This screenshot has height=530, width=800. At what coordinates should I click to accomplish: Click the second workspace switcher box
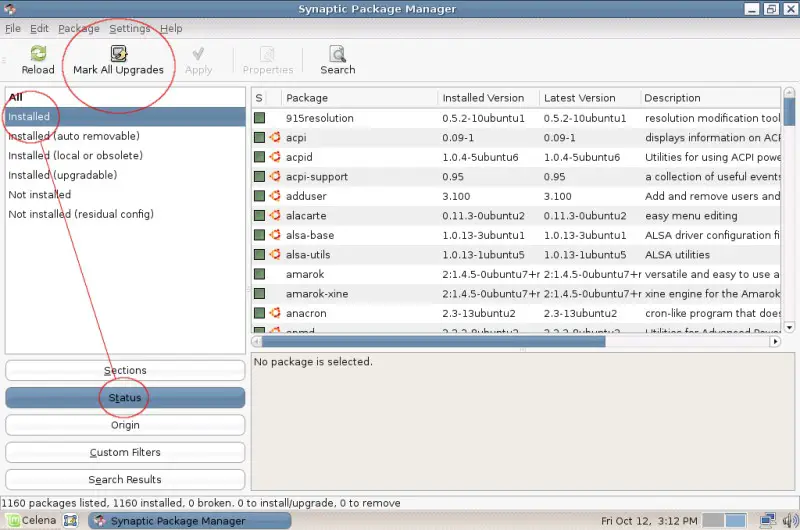pos(735,520)
